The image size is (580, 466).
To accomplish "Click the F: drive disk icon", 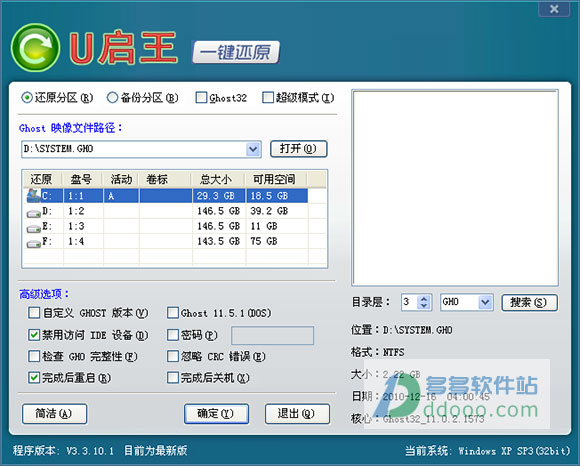I will click(34, 243).
